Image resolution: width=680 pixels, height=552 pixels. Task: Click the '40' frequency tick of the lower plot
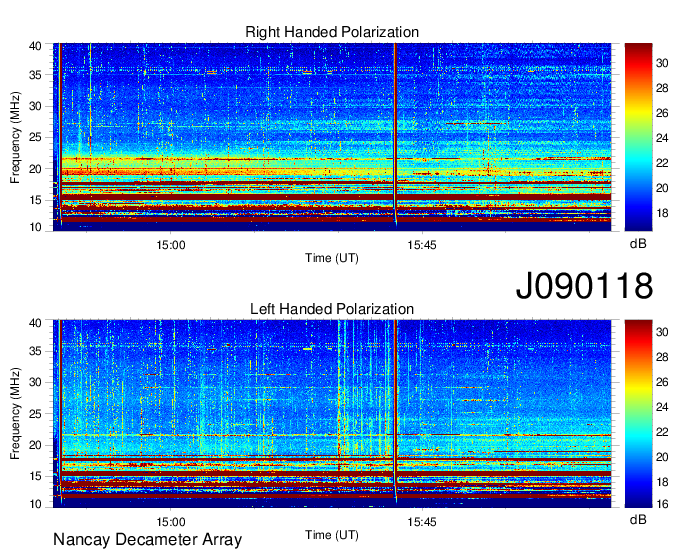35,323
